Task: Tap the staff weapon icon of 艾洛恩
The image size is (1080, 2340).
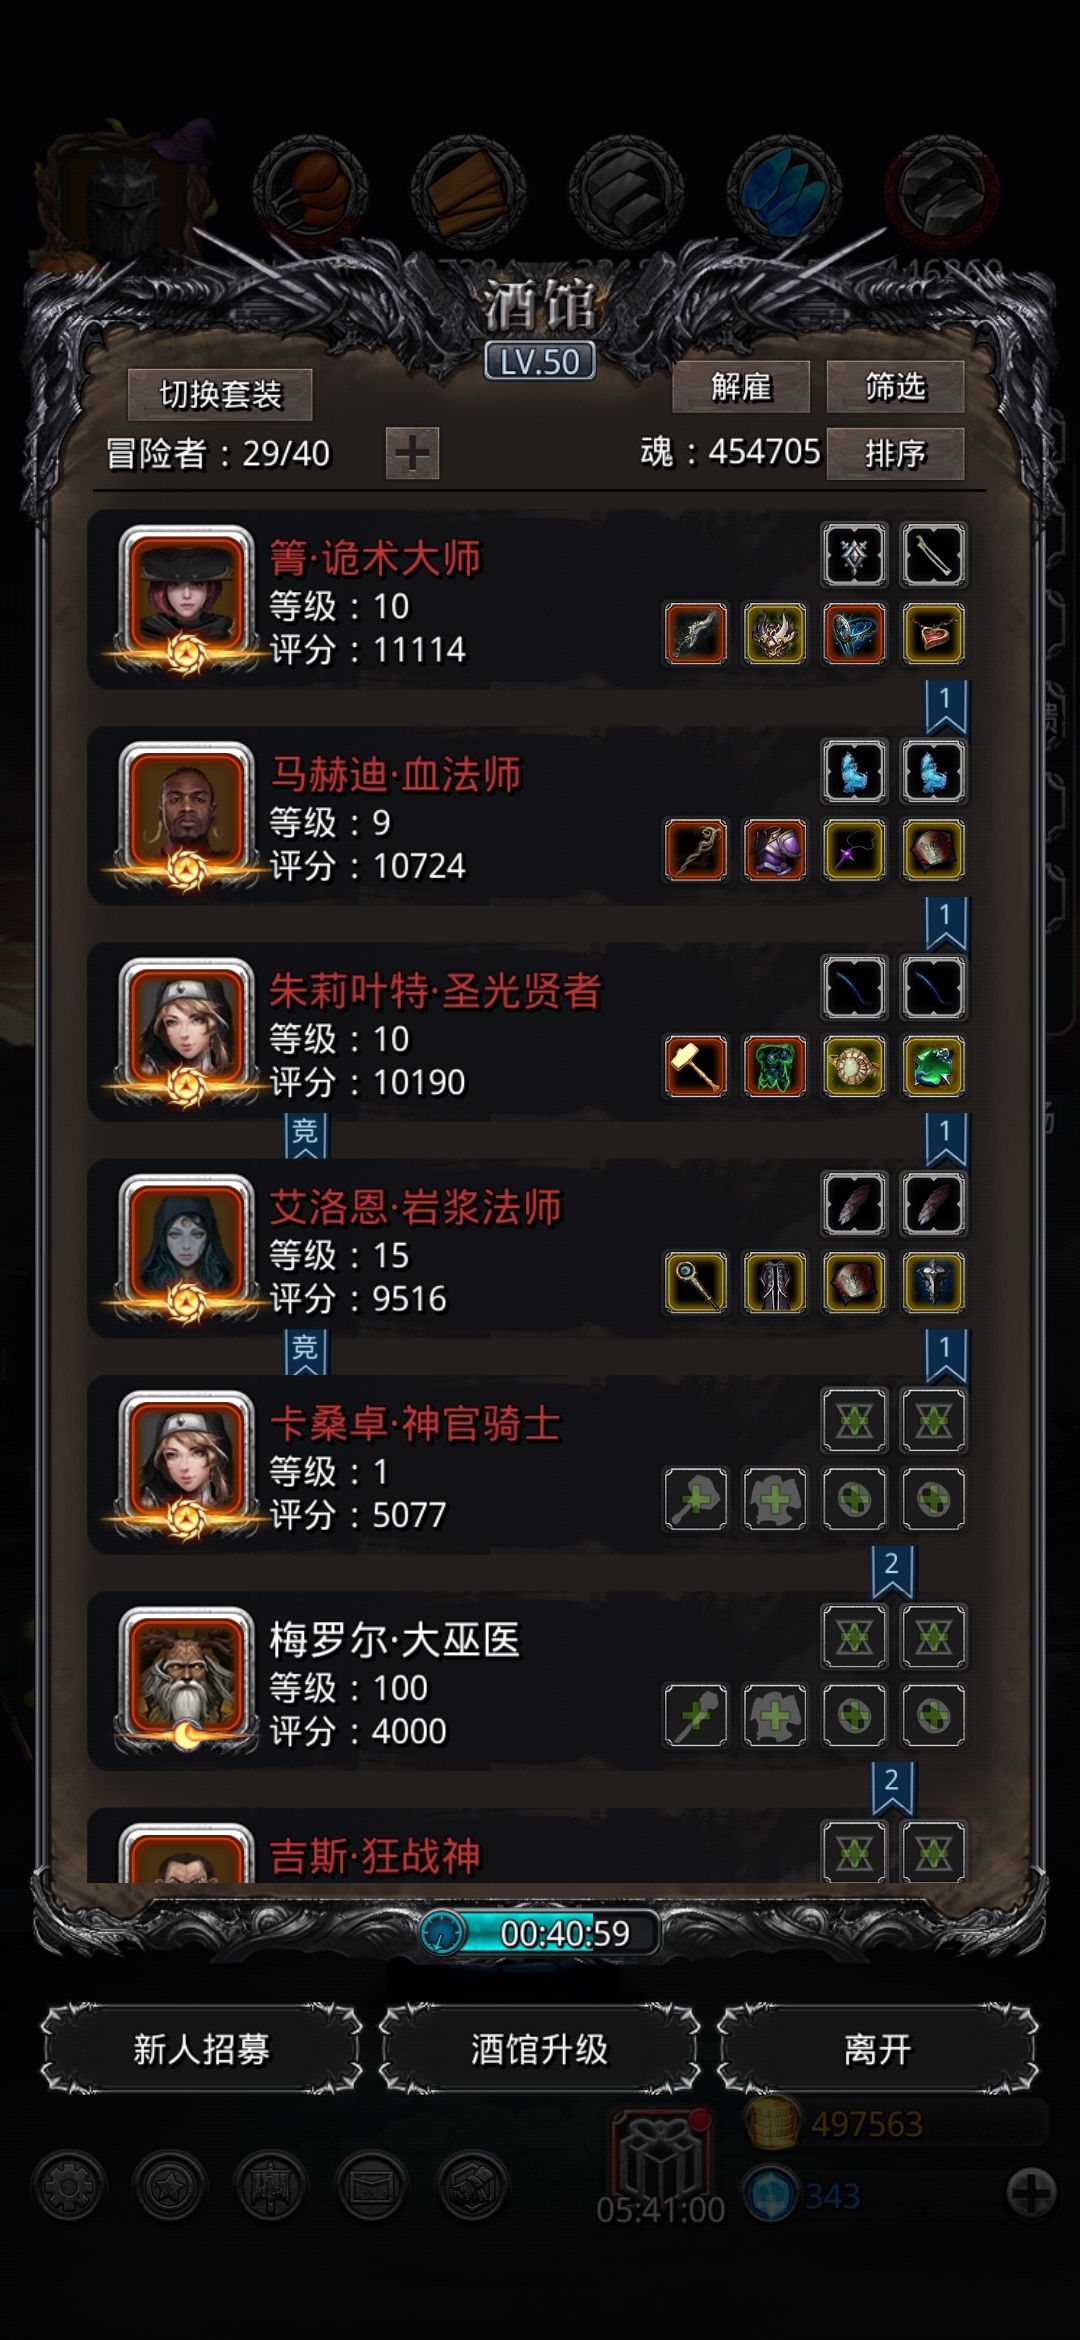Action: coord(696,1283)
